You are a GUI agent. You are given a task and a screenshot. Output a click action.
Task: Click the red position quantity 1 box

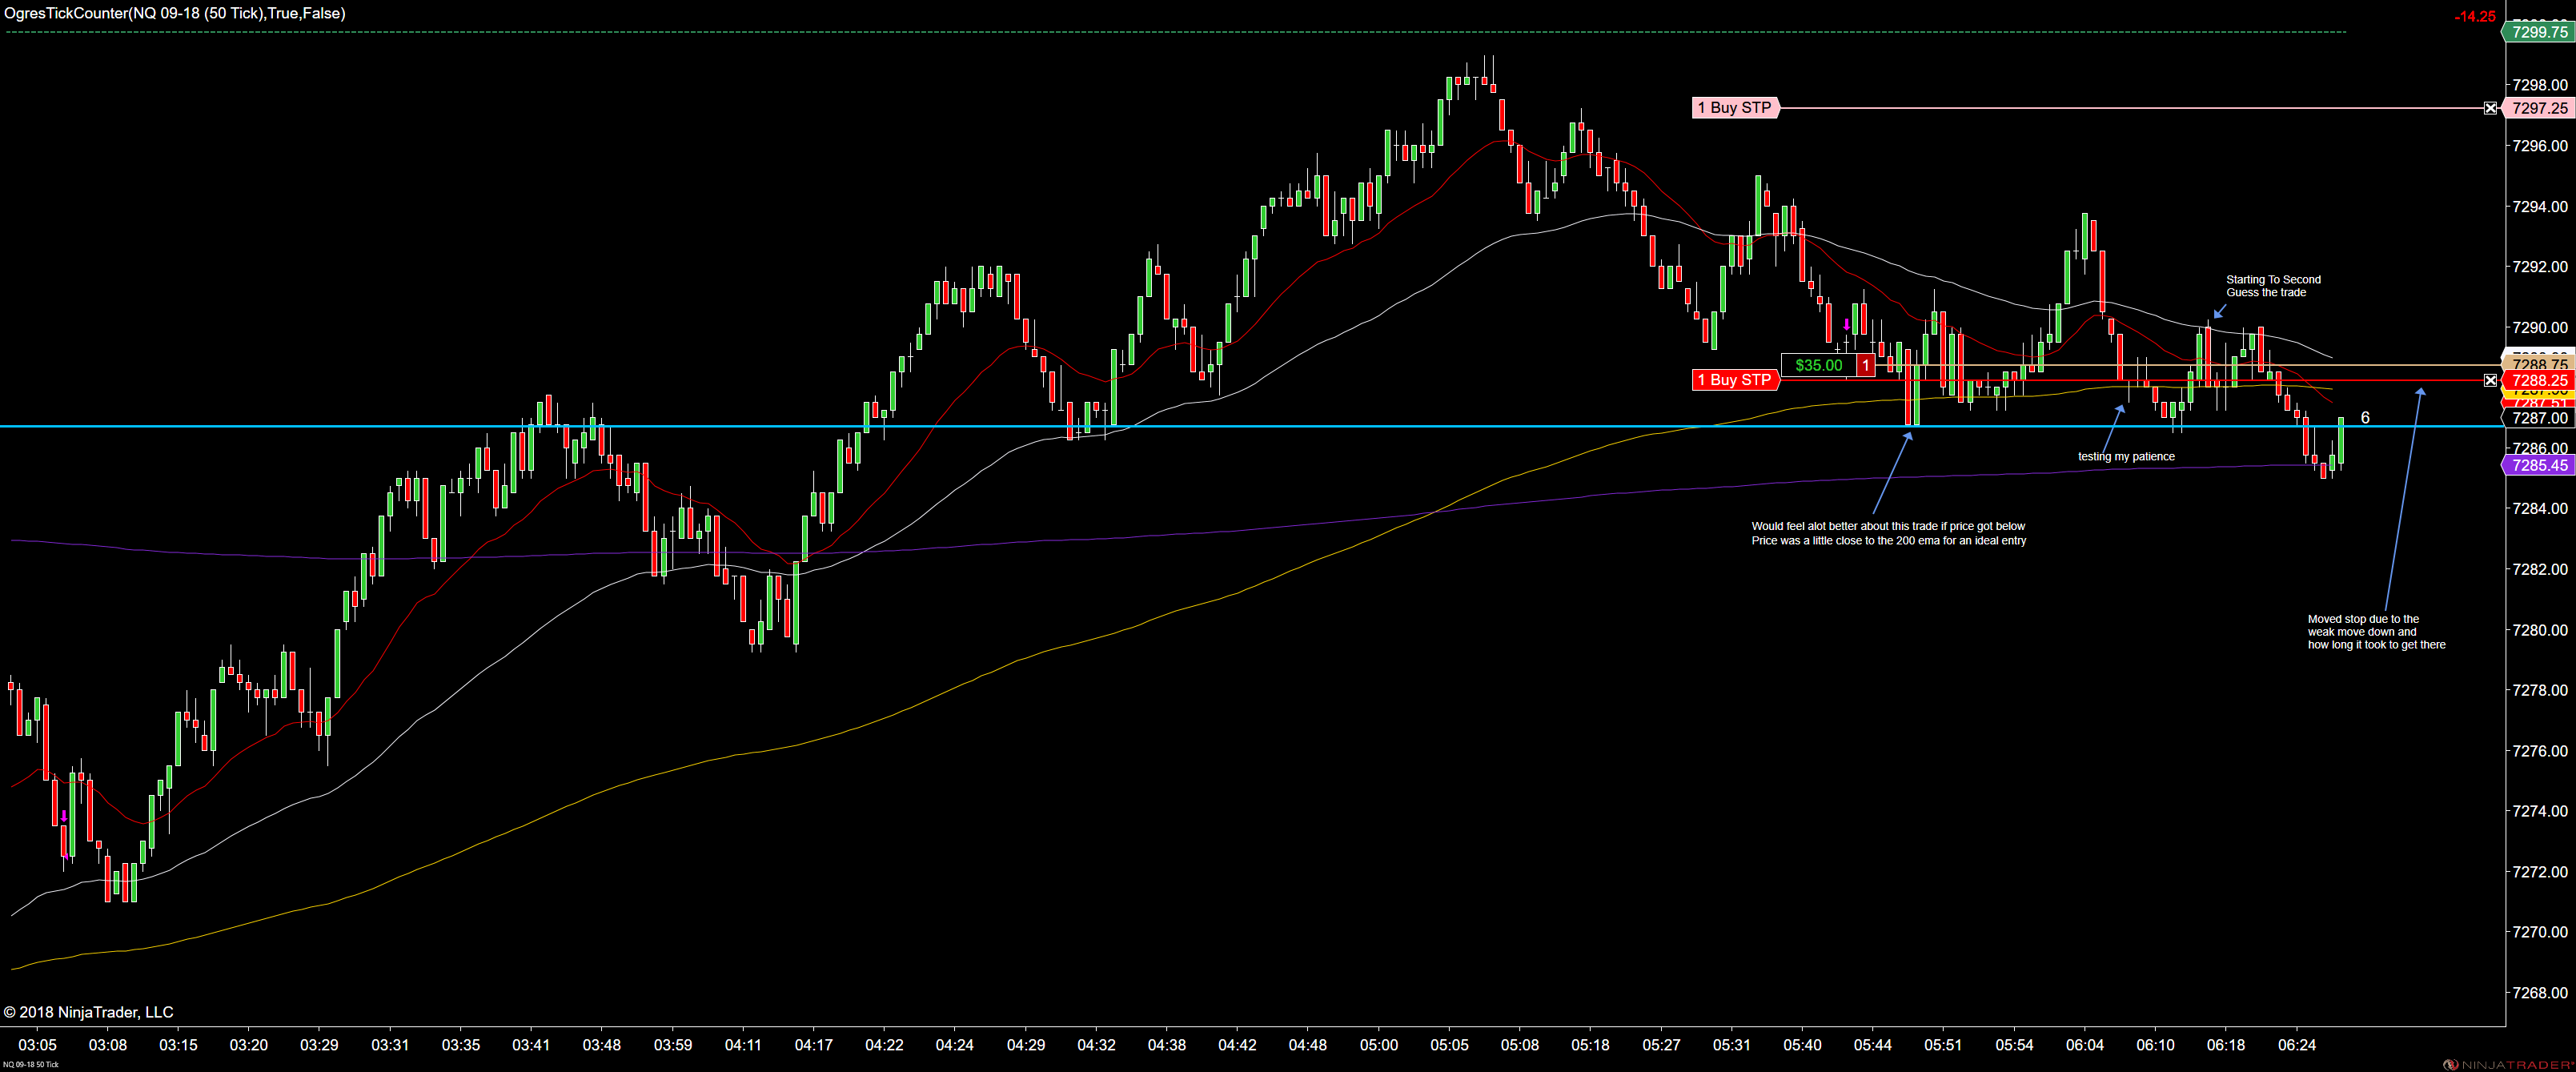coord(1865,365)
